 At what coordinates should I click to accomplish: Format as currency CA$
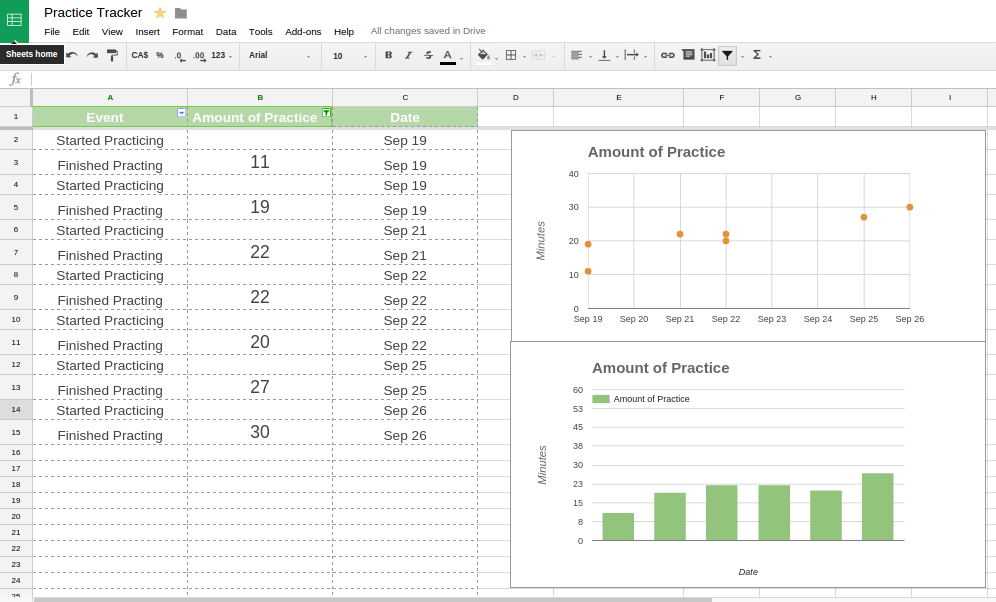click(x=140, y=55)
